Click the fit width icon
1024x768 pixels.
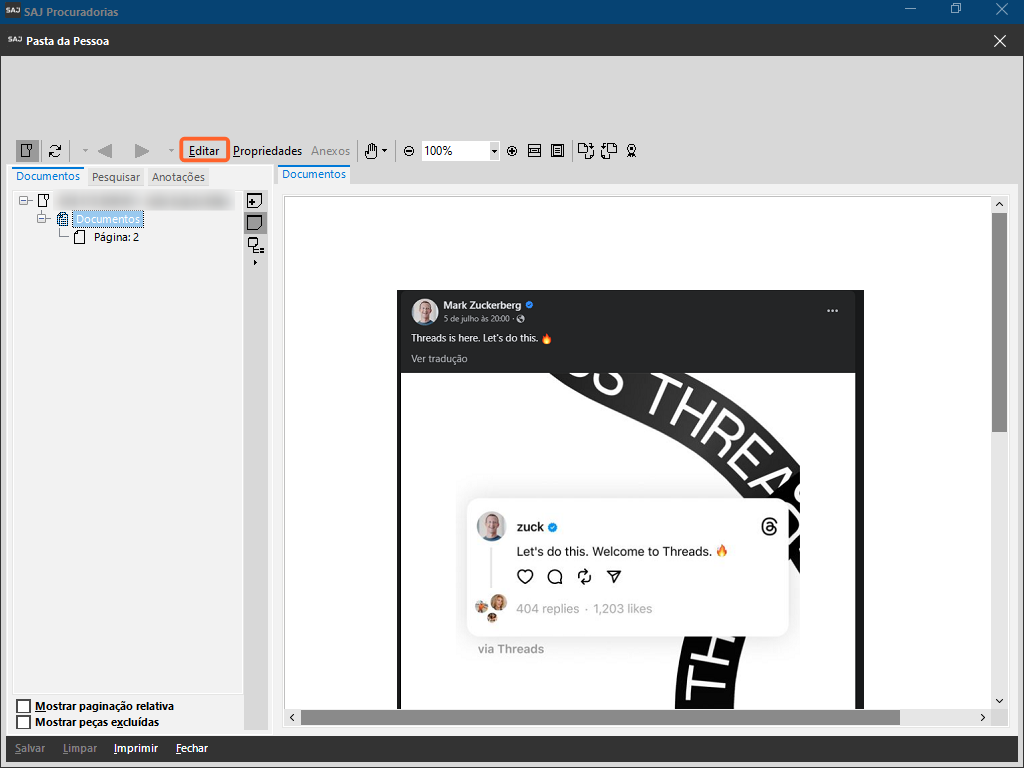pyautogui.click(x=535, y=151)
